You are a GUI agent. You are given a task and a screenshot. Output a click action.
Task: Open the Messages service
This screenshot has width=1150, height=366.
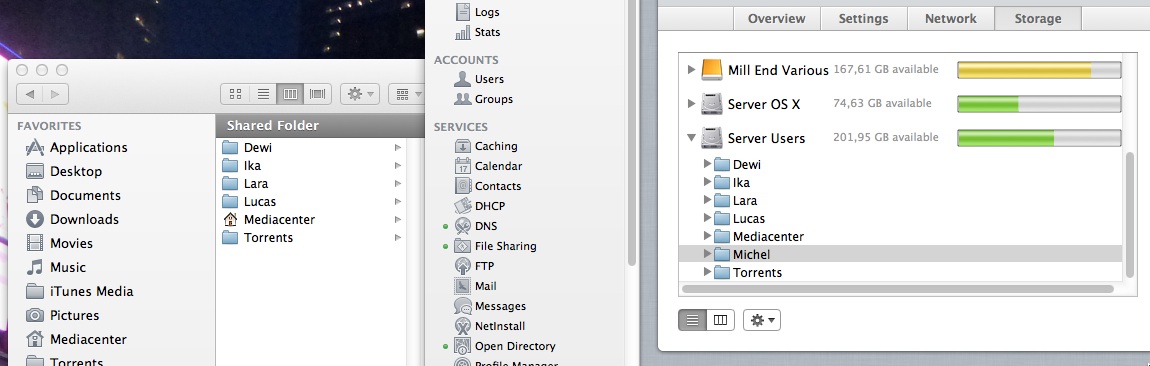click(490, 306)
